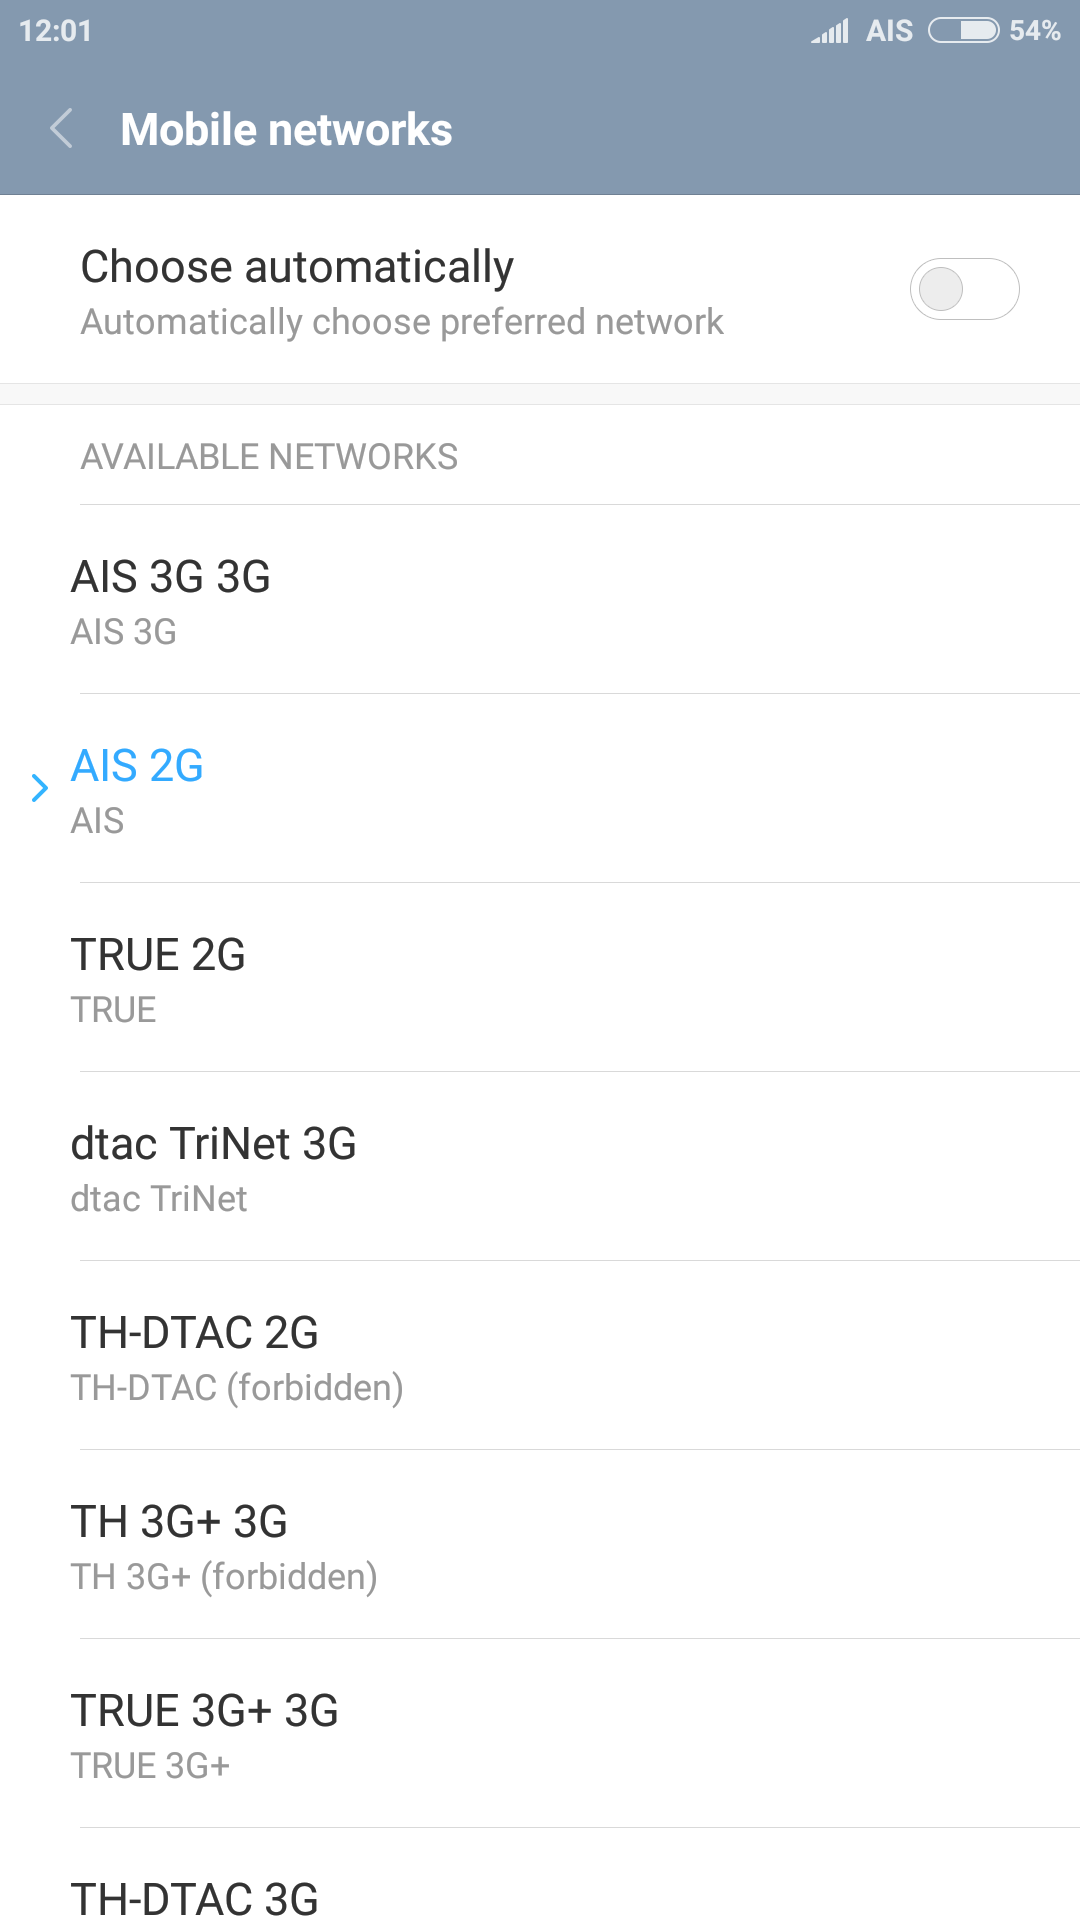
Task: Tap the 54% battery percentage
Action: 1034,31
